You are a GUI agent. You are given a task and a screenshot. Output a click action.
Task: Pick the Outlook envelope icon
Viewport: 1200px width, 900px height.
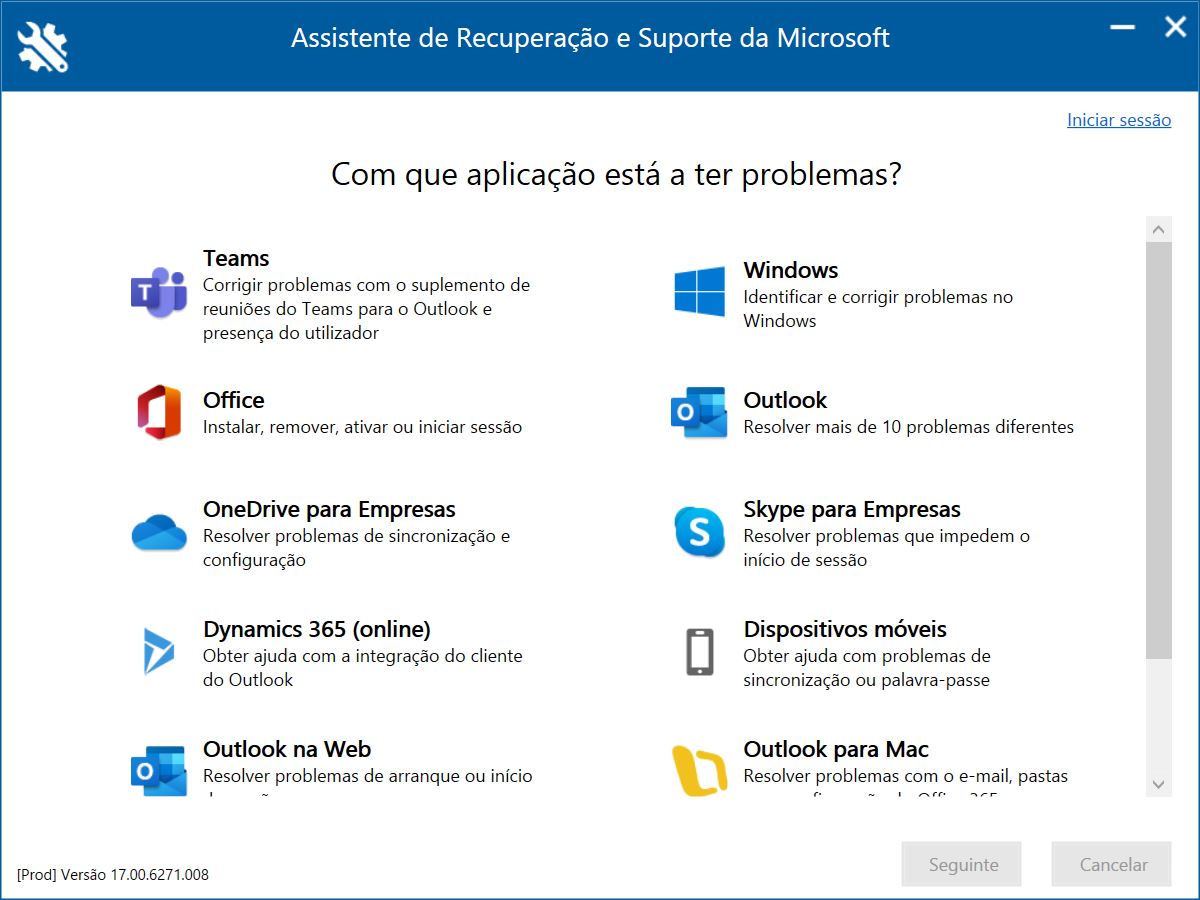(699, 412)
